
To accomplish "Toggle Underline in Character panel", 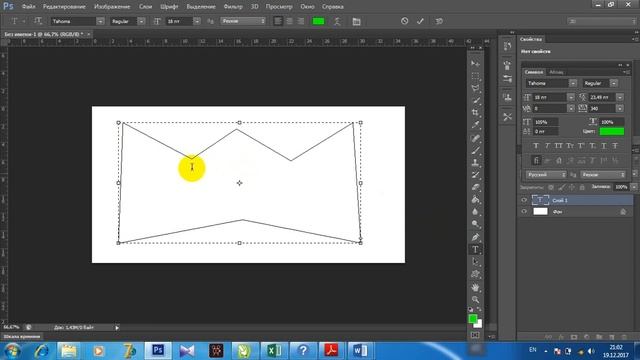I will click(604, 146).
